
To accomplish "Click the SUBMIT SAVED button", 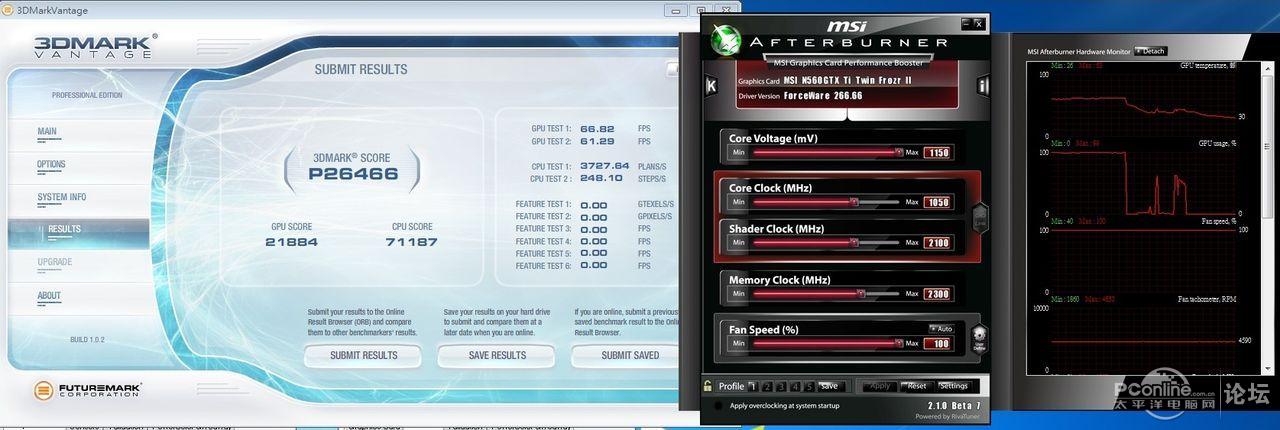I will [x=630, y=355].
